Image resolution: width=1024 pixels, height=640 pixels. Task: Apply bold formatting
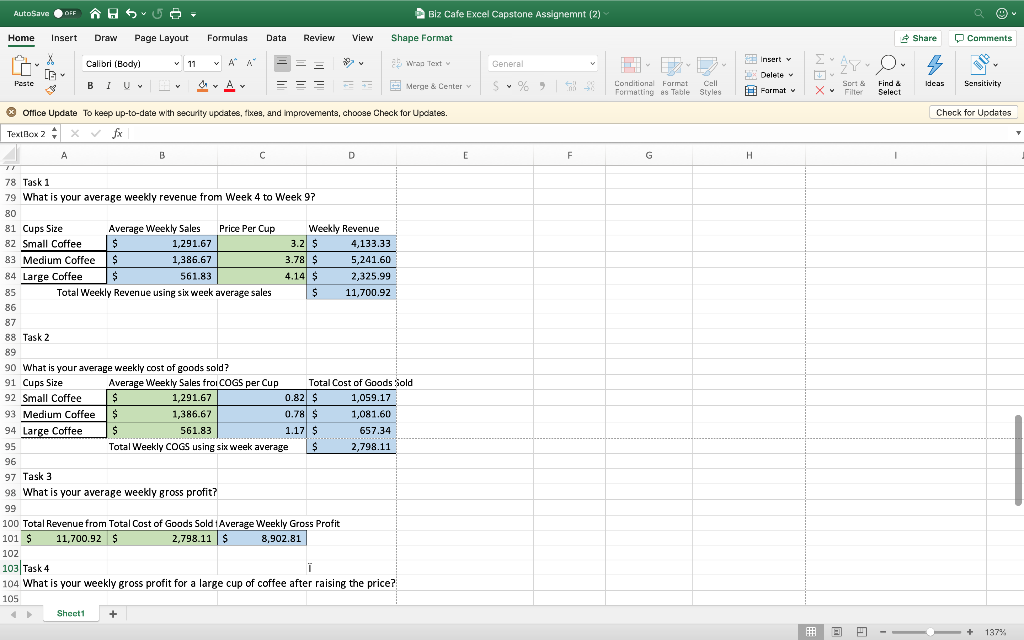tap(89, 86)
